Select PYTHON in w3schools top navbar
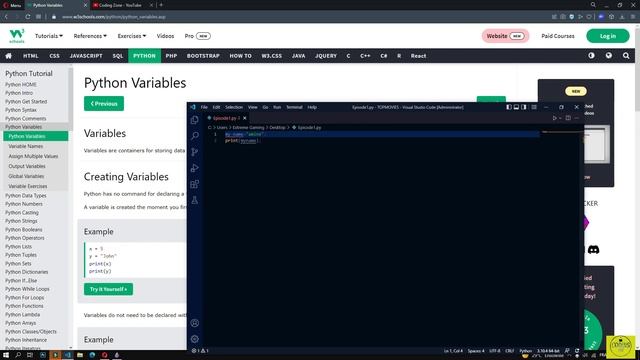640x360 pixels. tap(144, 56)
